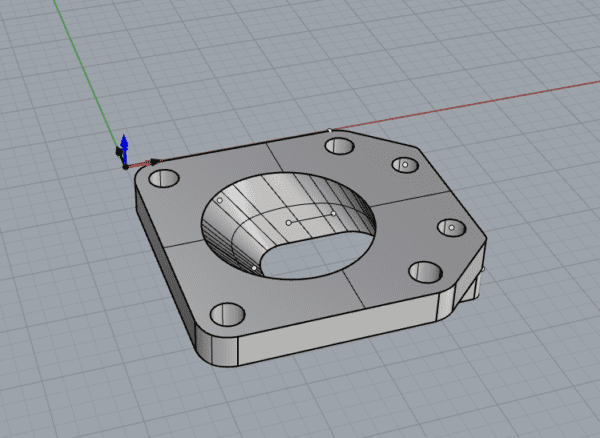Select the top-left bolt hole
This screenshot has width=600, height=438.
pyautogui.click(x=163, y=180)
